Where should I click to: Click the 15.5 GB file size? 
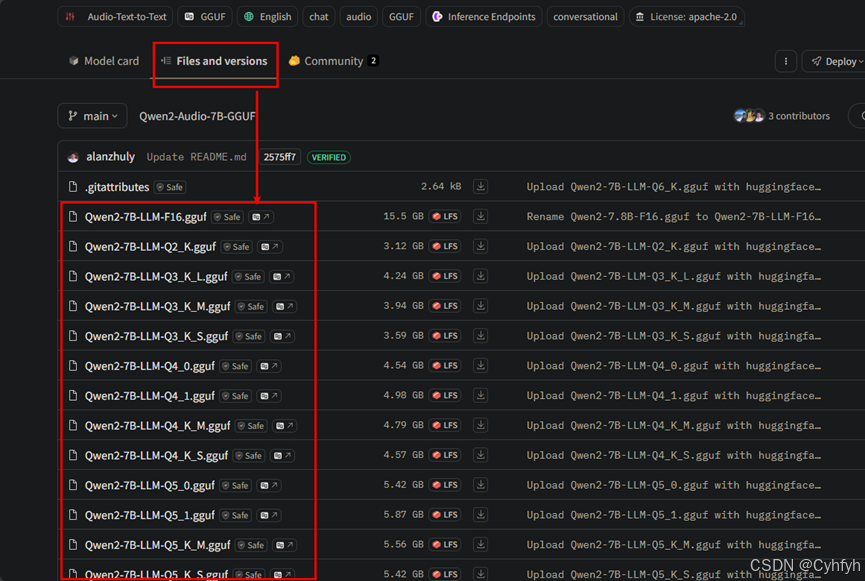coord(403,216)
